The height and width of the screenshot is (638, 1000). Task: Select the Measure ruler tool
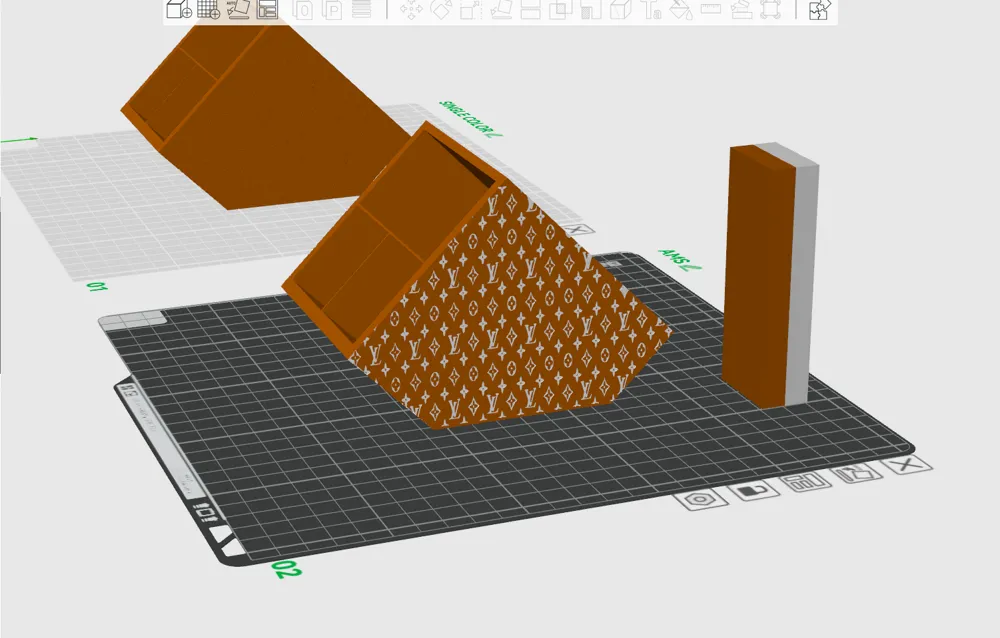tap(710, 9)
